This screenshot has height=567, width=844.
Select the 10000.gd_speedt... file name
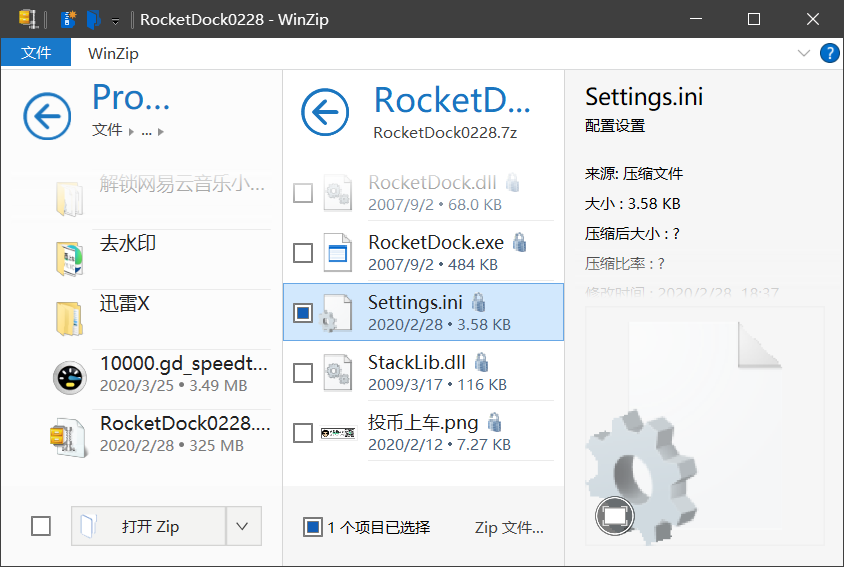pos(184,363)
